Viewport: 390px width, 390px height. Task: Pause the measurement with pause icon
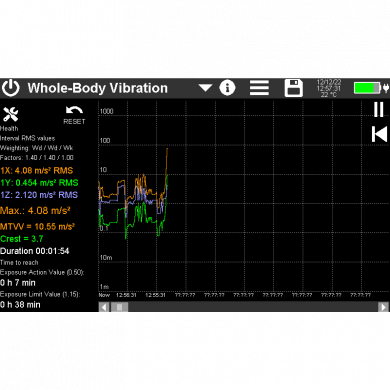(379, 109)
